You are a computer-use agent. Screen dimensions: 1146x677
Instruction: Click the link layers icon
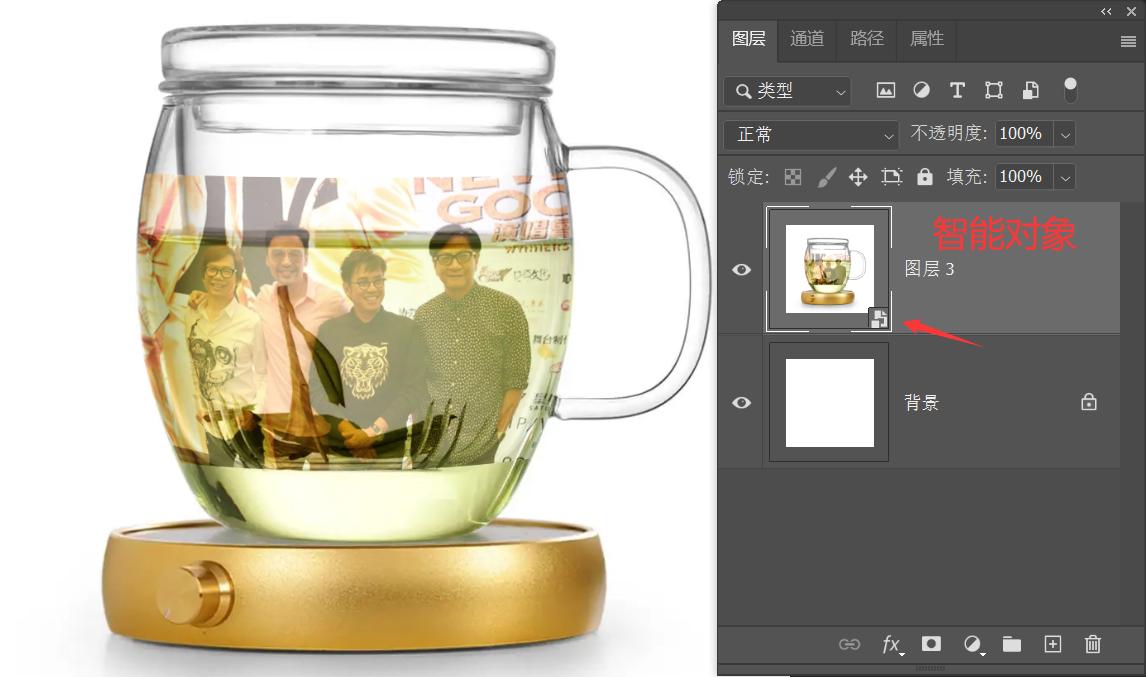[849, 644]
